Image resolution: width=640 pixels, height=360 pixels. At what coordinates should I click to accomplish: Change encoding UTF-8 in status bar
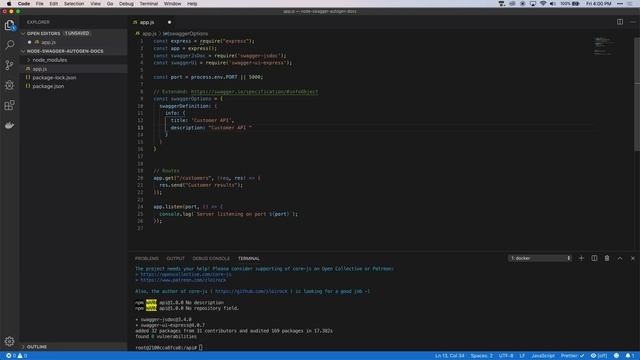coord(506,356)
